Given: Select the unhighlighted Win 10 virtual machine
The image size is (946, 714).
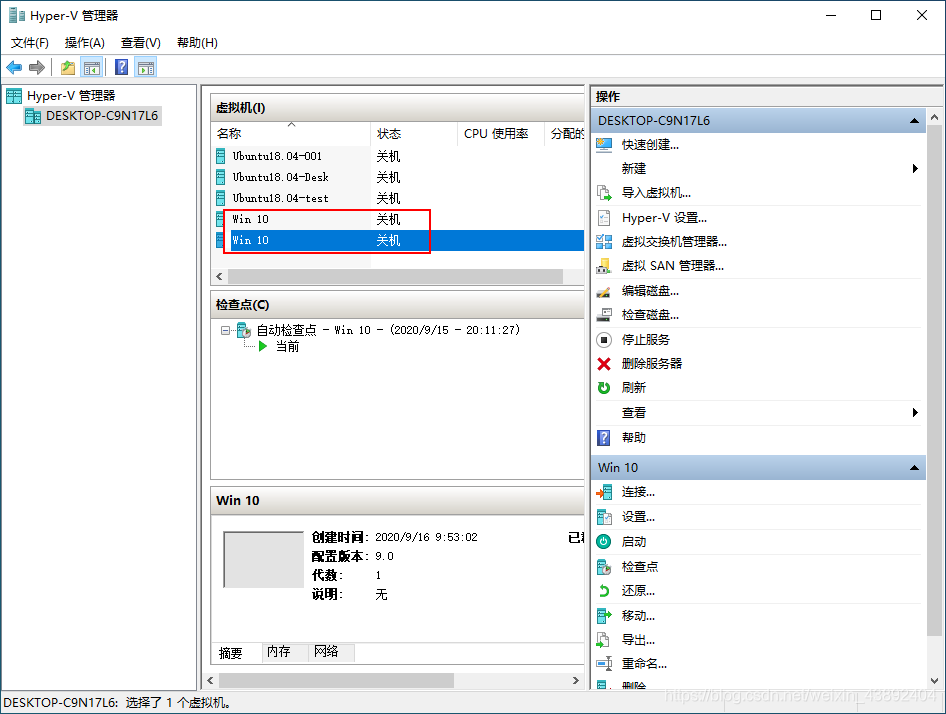Looking at the screenshot, I should point(250,220).
